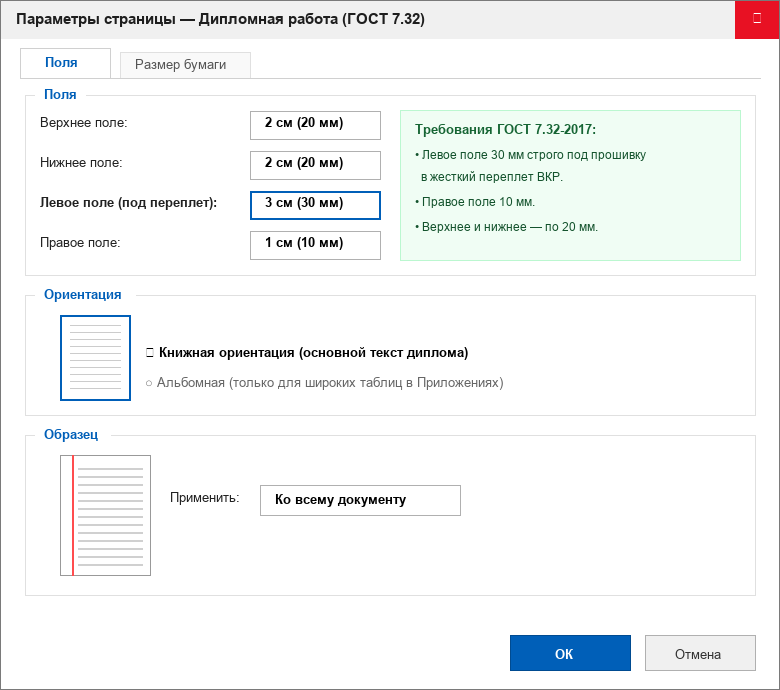Image resolution: width=780 pixels, height=690 pixels.
Task: Click the portrait page orientation thumbnail
Action: (x=96, y=358)
